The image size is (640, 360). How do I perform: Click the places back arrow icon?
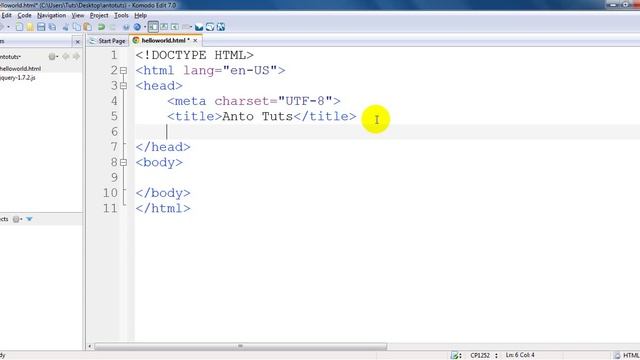click(66, 56)
